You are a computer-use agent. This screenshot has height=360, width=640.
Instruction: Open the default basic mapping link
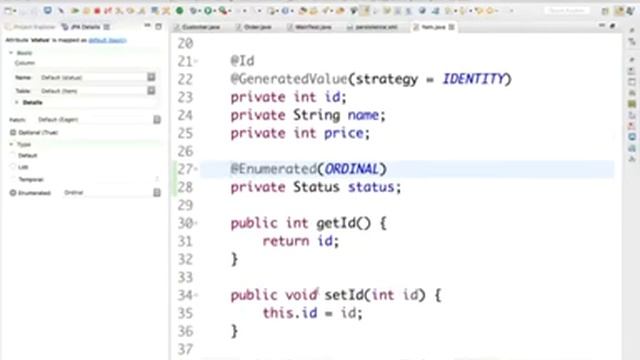[107, 40]
